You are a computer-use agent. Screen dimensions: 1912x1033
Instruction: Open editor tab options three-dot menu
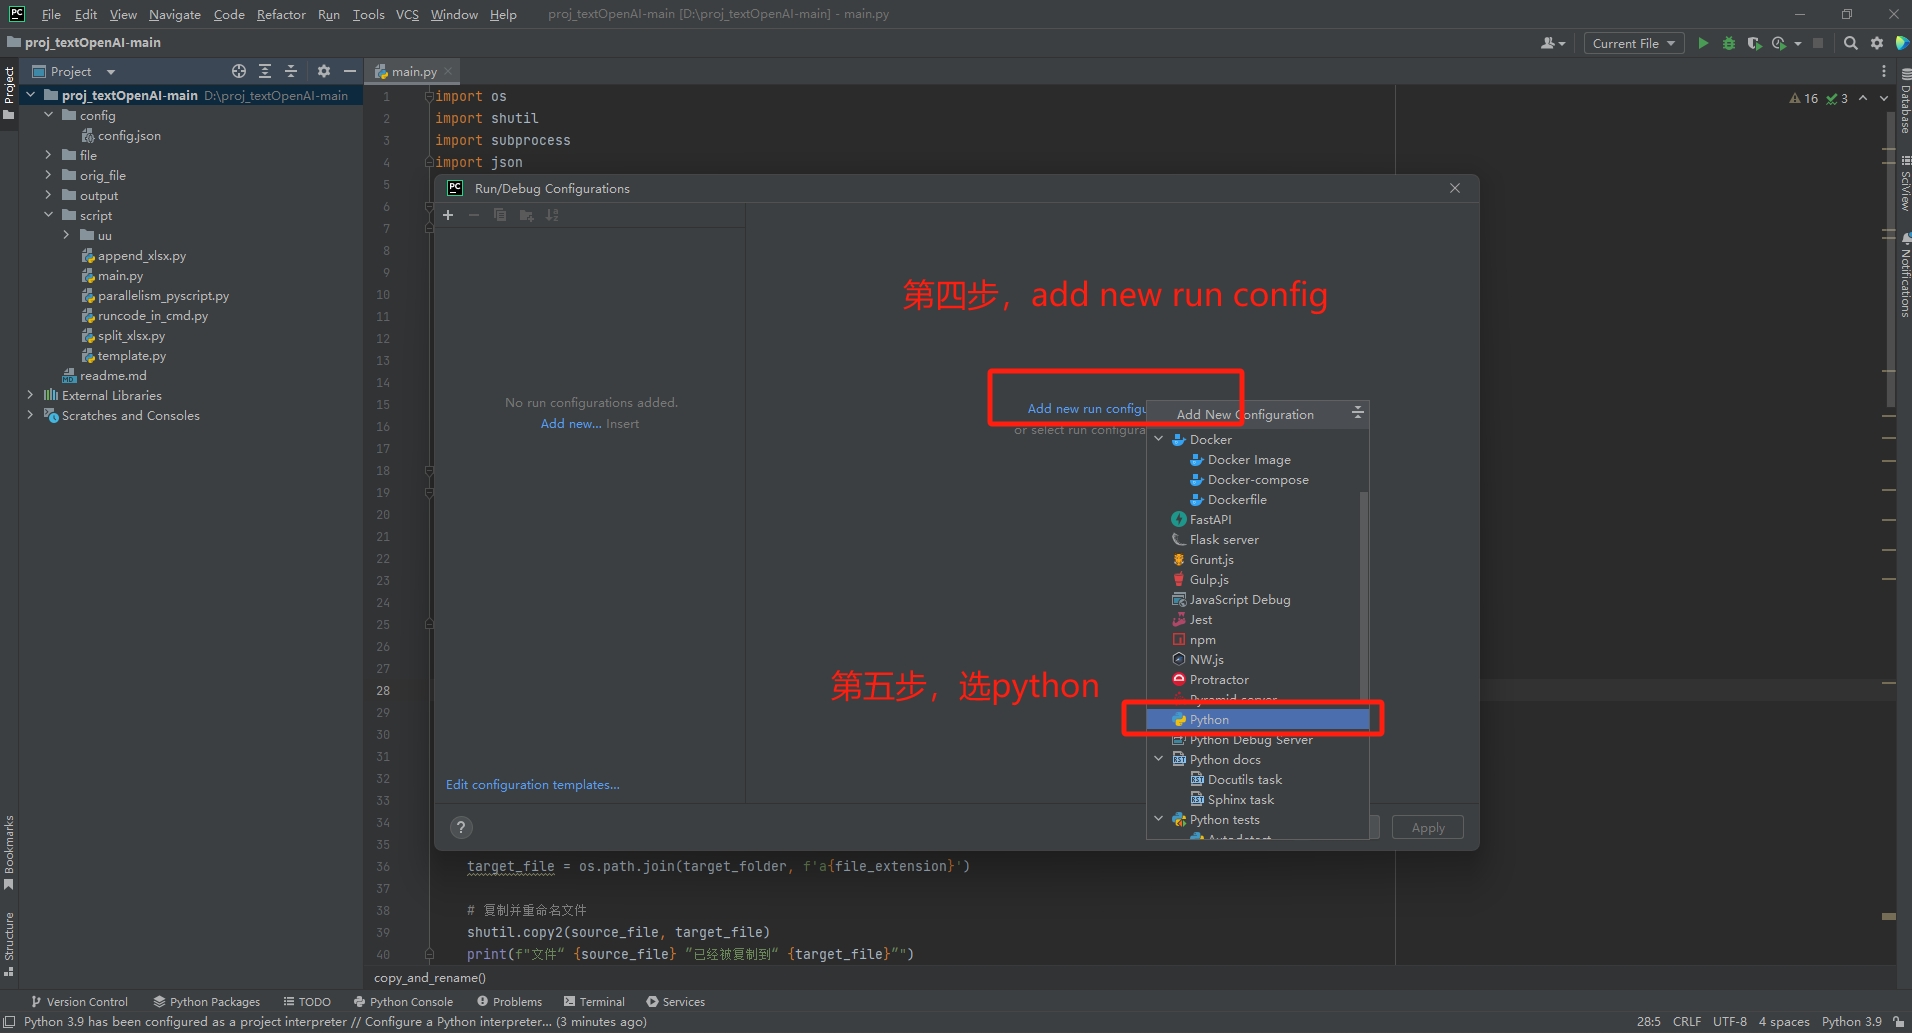(x=1884, y=71)
